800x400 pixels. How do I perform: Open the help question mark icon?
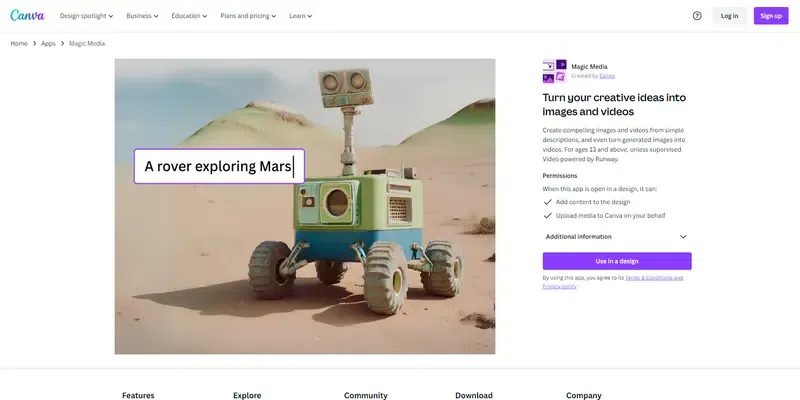point(697,16)
